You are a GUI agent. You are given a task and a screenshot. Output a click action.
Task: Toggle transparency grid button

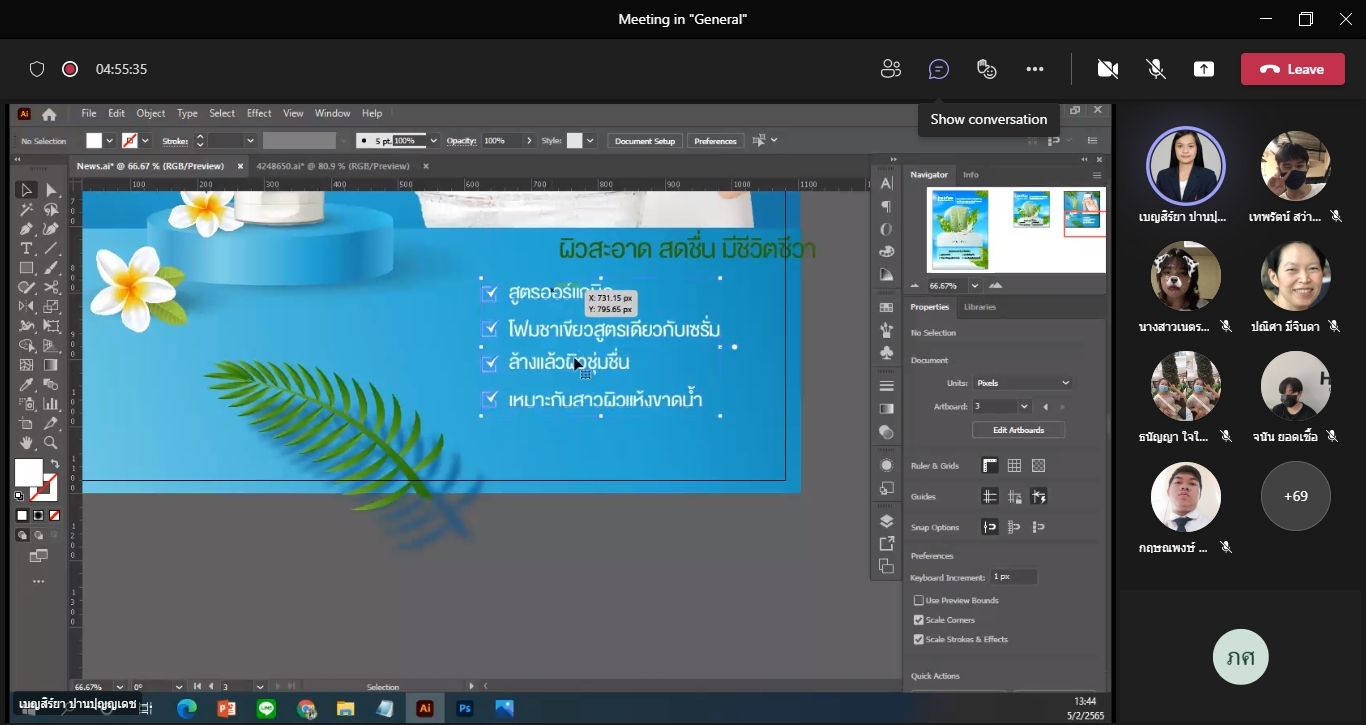(1038, 465)
